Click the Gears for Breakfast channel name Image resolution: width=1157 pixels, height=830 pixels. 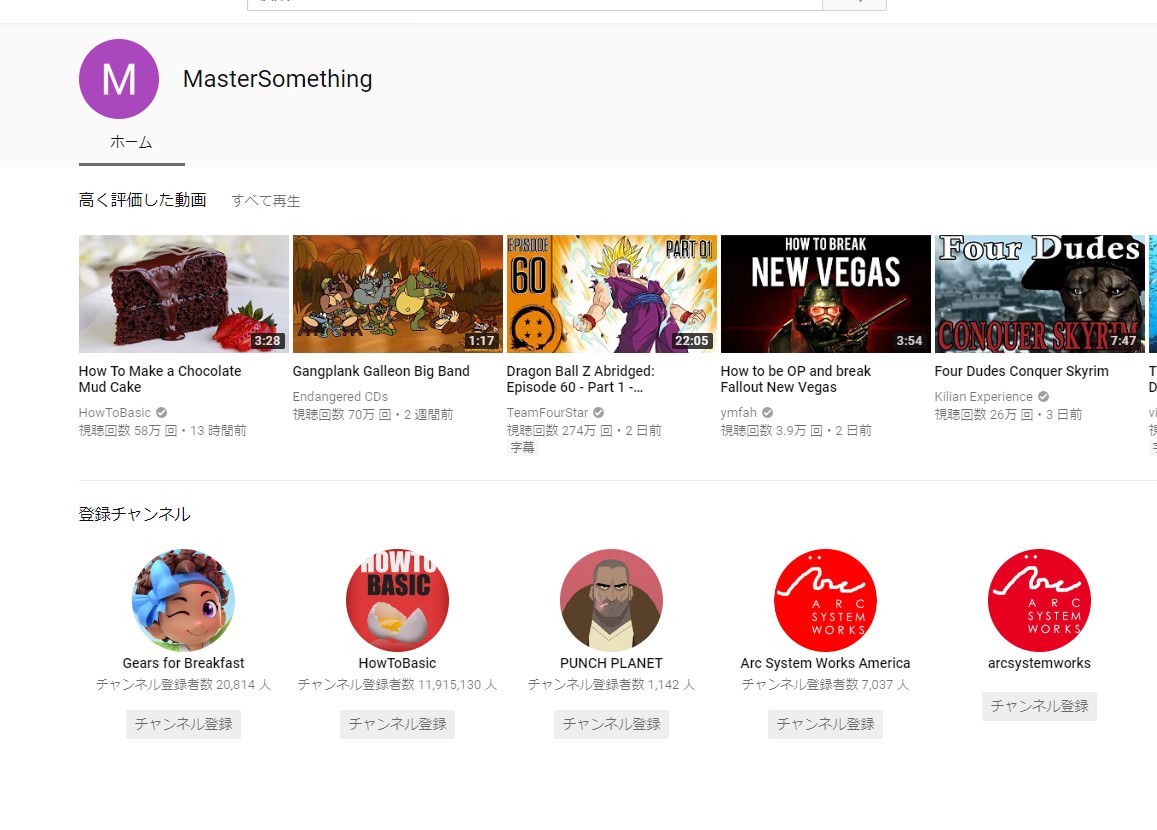[184, 663]
